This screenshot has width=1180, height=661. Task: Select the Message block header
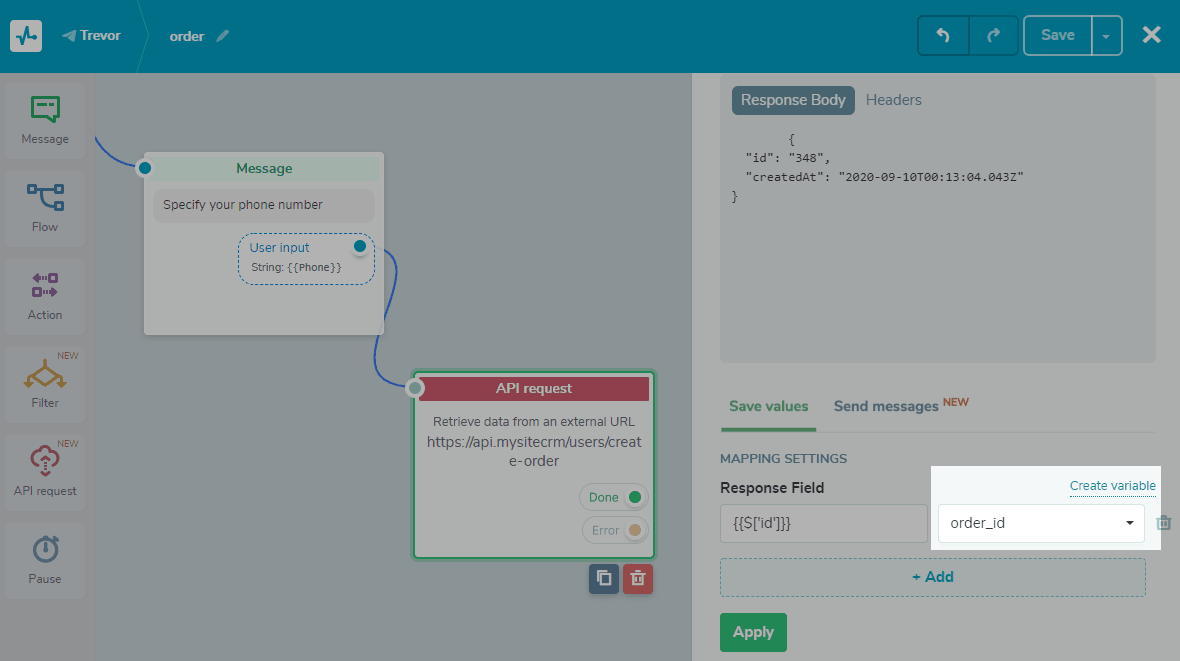[264, 168]
